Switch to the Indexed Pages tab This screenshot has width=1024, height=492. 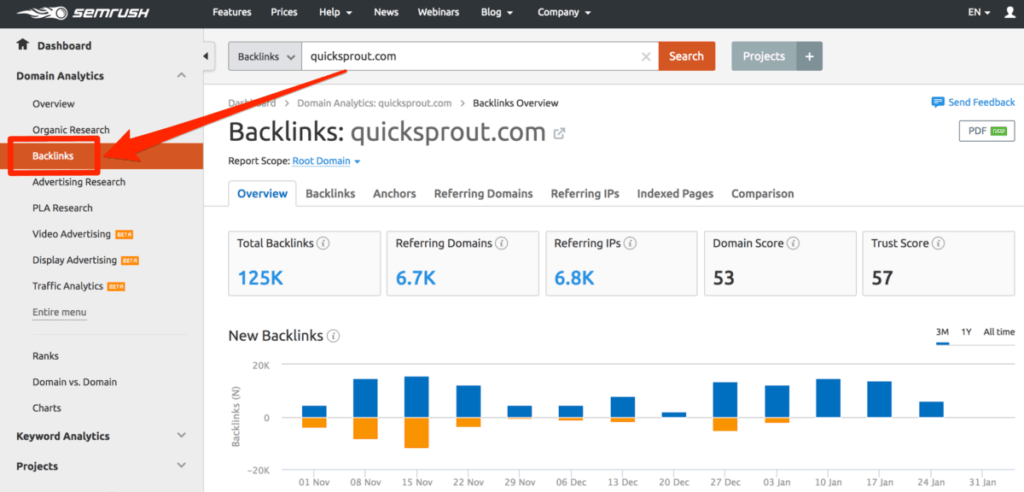coord(675,193)
